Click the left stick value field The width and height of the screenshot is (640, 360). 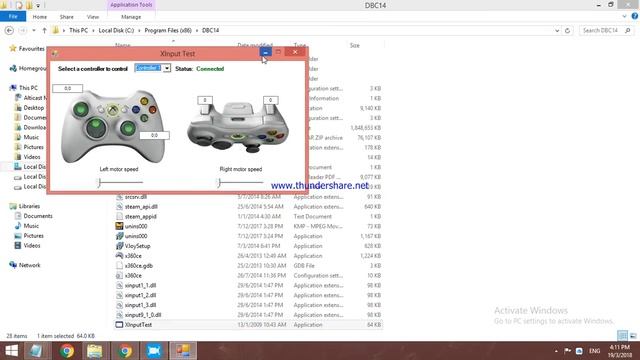pos(67,88)
